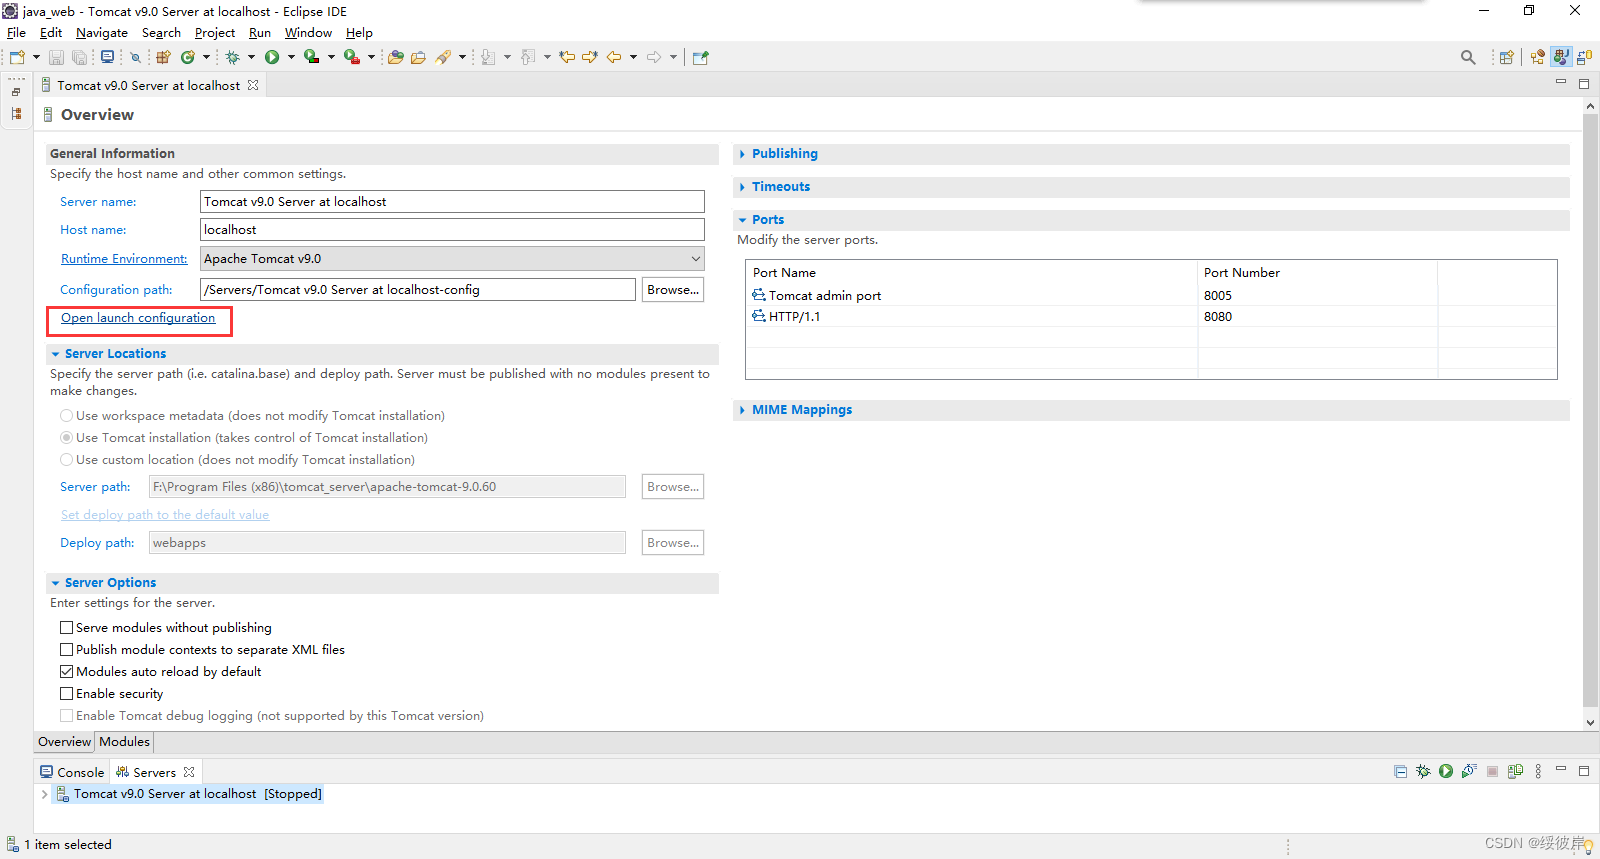Screen dimensions: 1600x859
Task: Click the Save All toolbar icon
Action: pyautogui.click(x=80, y=57)
